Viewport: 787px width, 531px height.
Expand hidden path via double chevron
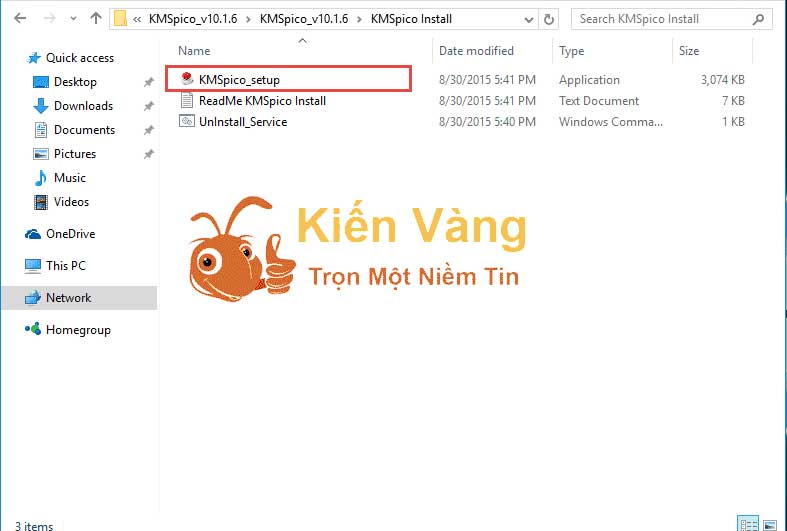[137, 20]
